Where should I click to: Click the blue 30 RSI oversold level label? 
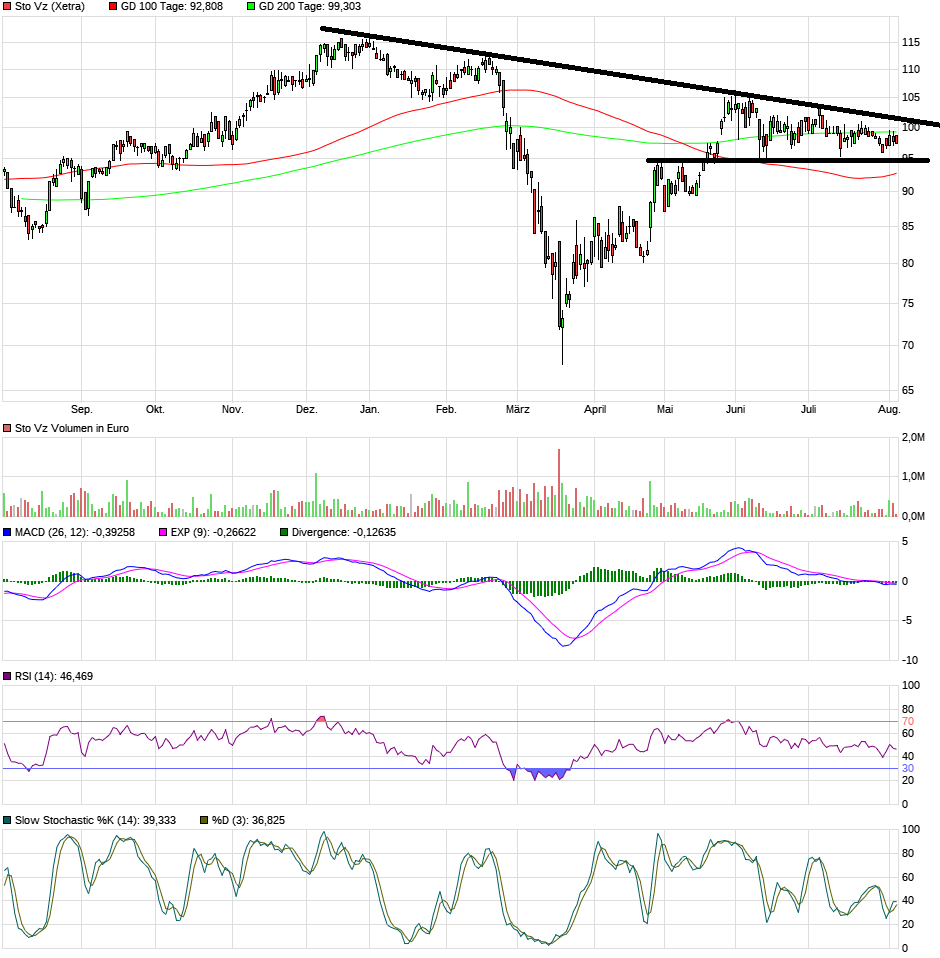click(x=908, y=768)
